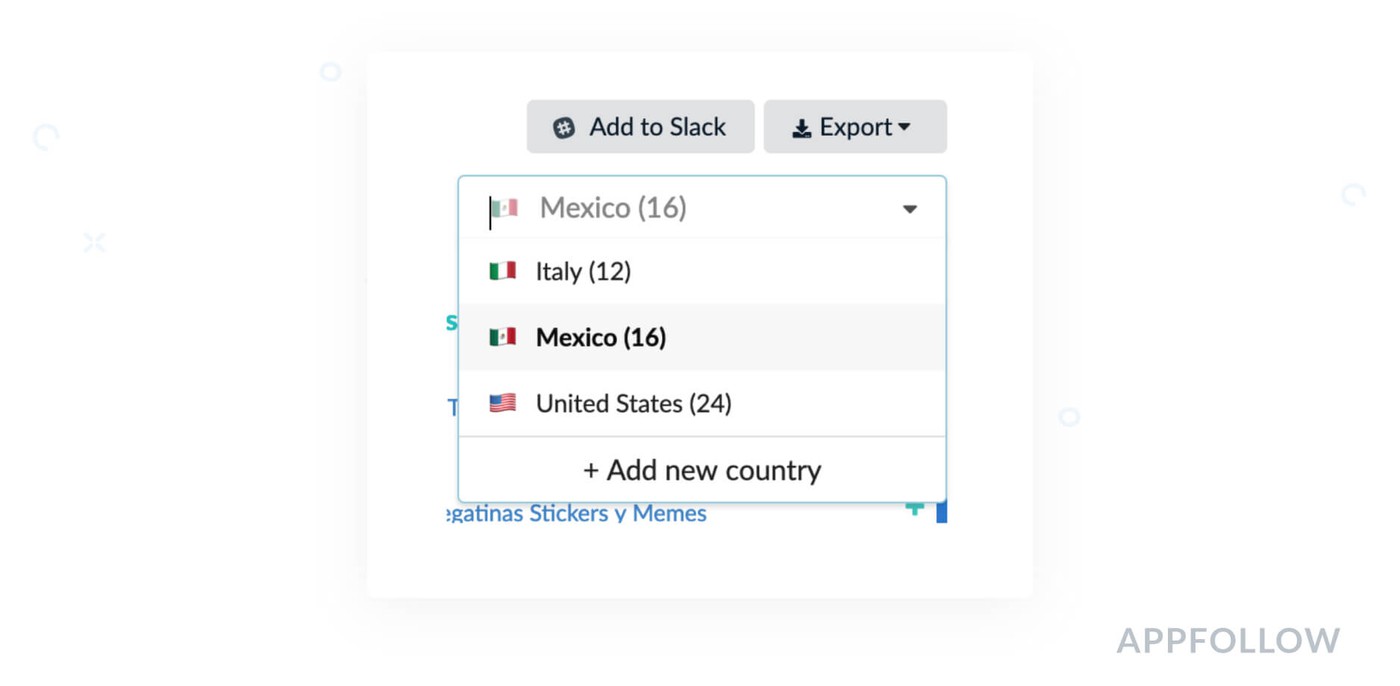The width and height of the screenshot is (1400, 686).
Task: Click the AppFollow watermark logo
Action: click(1227, 641)
